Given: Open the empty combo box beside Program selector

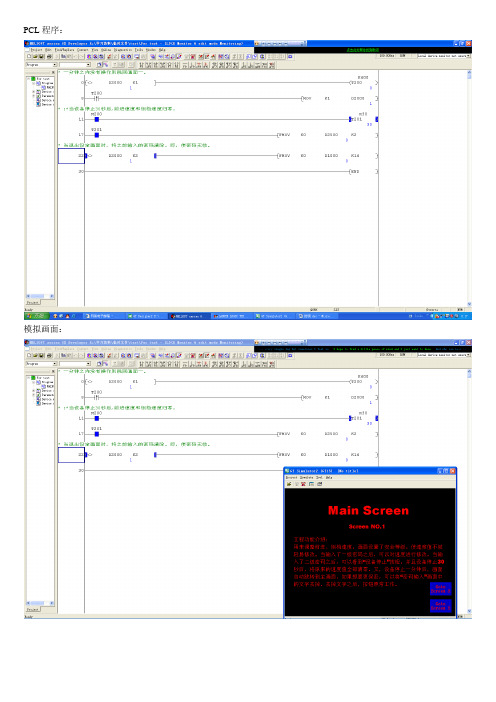Looking at the screenshot, I should click(76, 65).
